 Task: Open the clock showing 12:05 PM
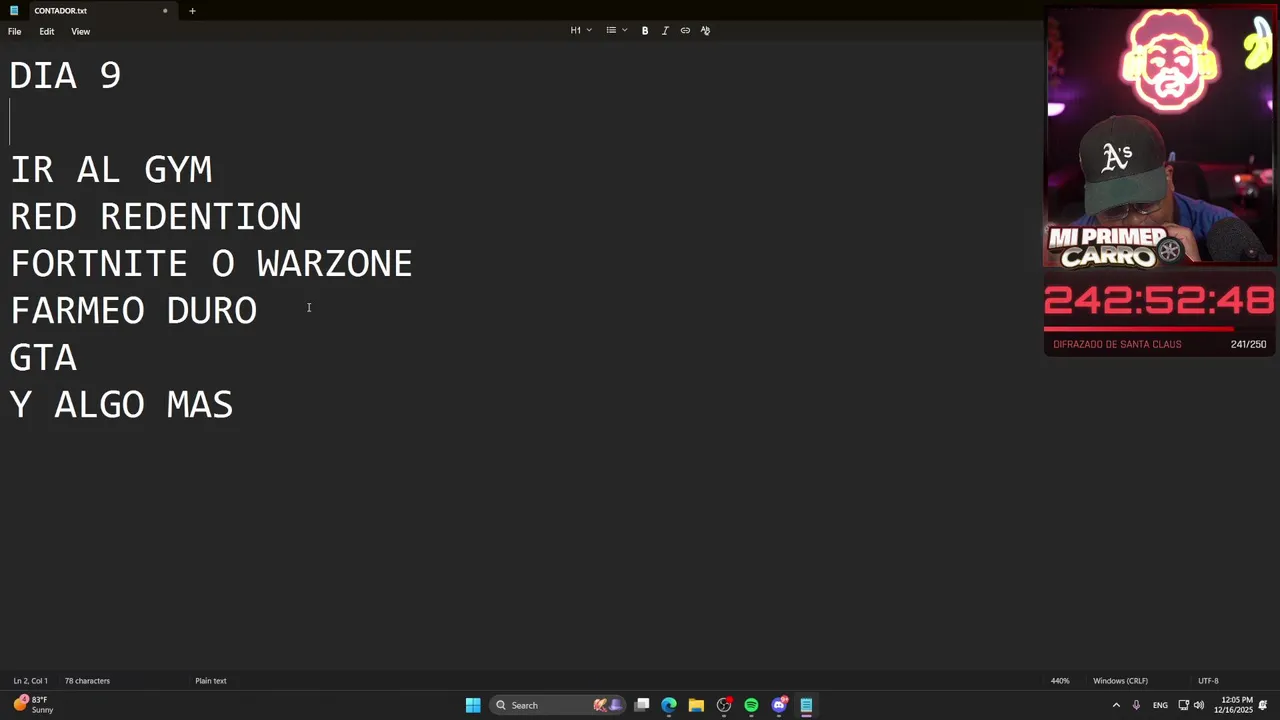click(1233, 705)
